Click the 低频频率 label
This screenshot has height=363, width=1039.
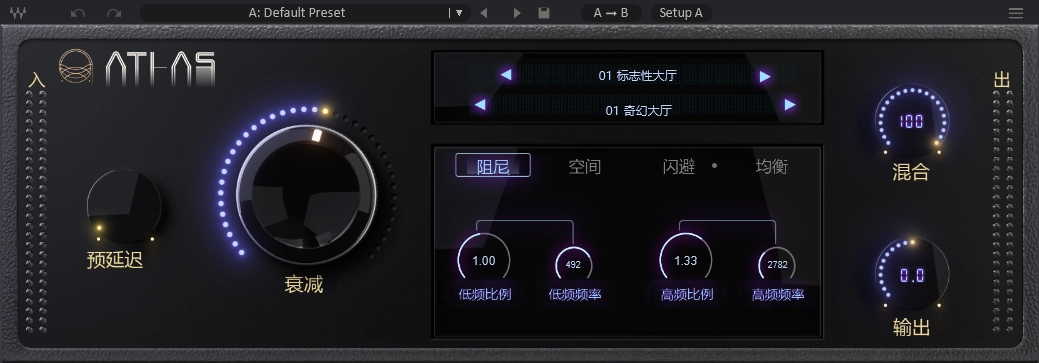click(574, 294)
